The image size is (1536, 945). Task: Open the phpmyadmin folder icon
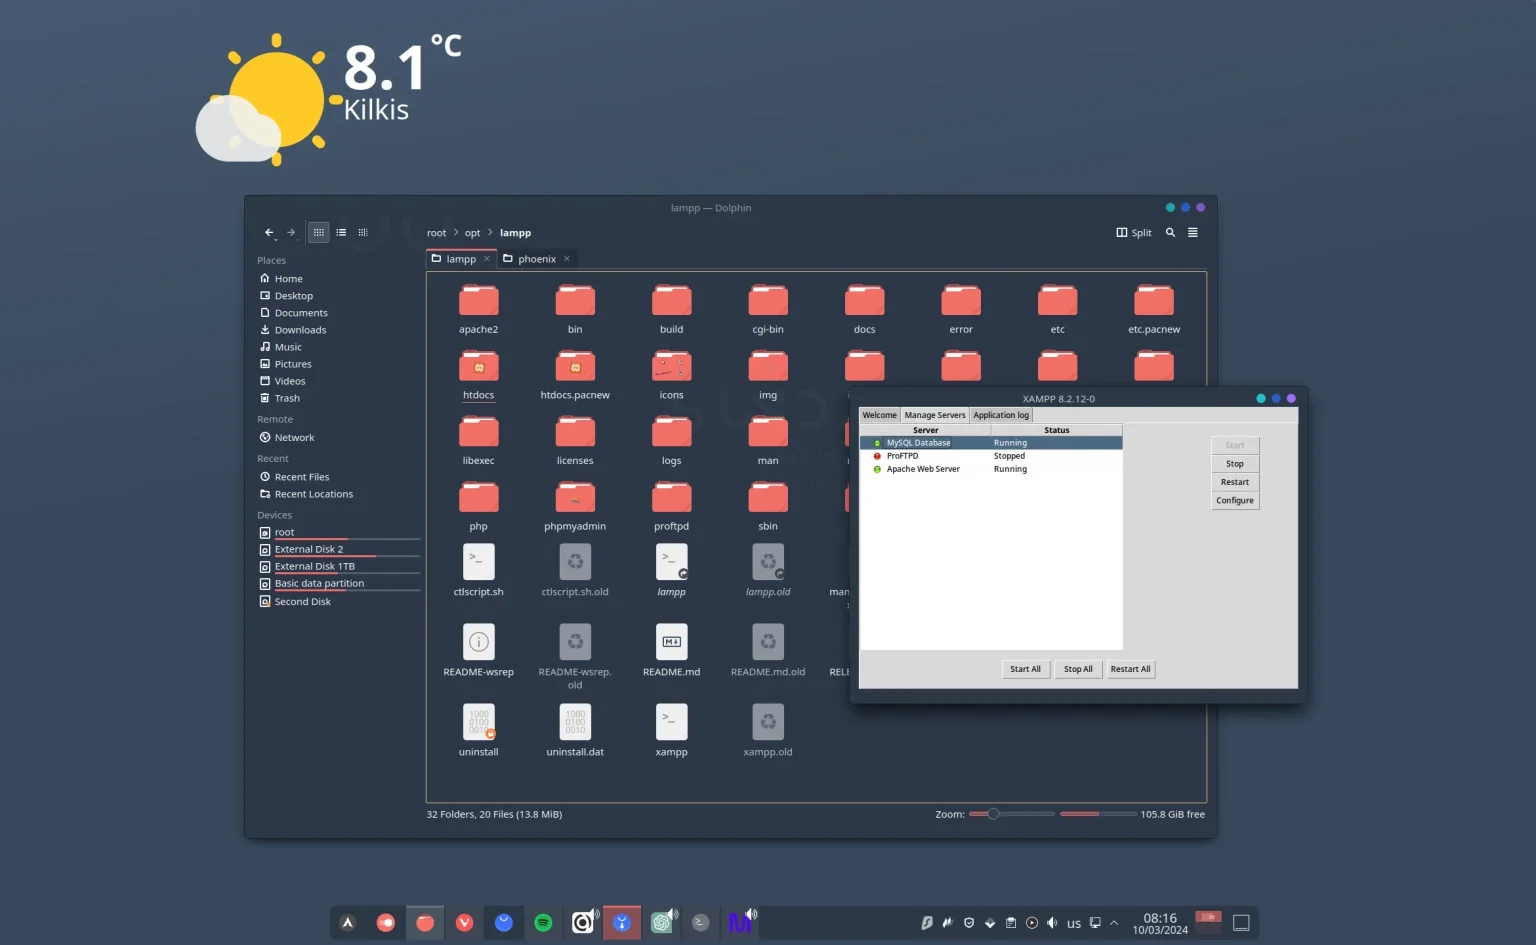click(575, 497)
